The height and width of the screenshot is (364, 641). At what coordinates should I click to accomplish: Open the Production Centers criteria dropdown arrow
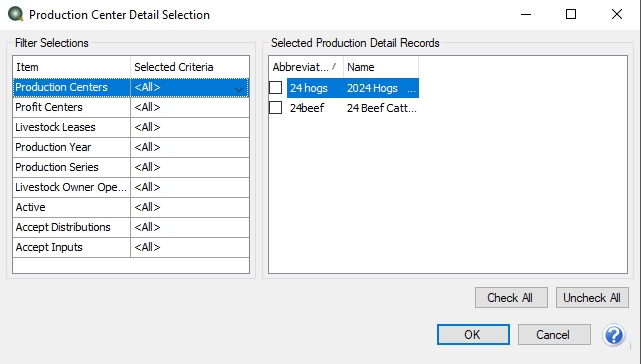click(239, 89)
